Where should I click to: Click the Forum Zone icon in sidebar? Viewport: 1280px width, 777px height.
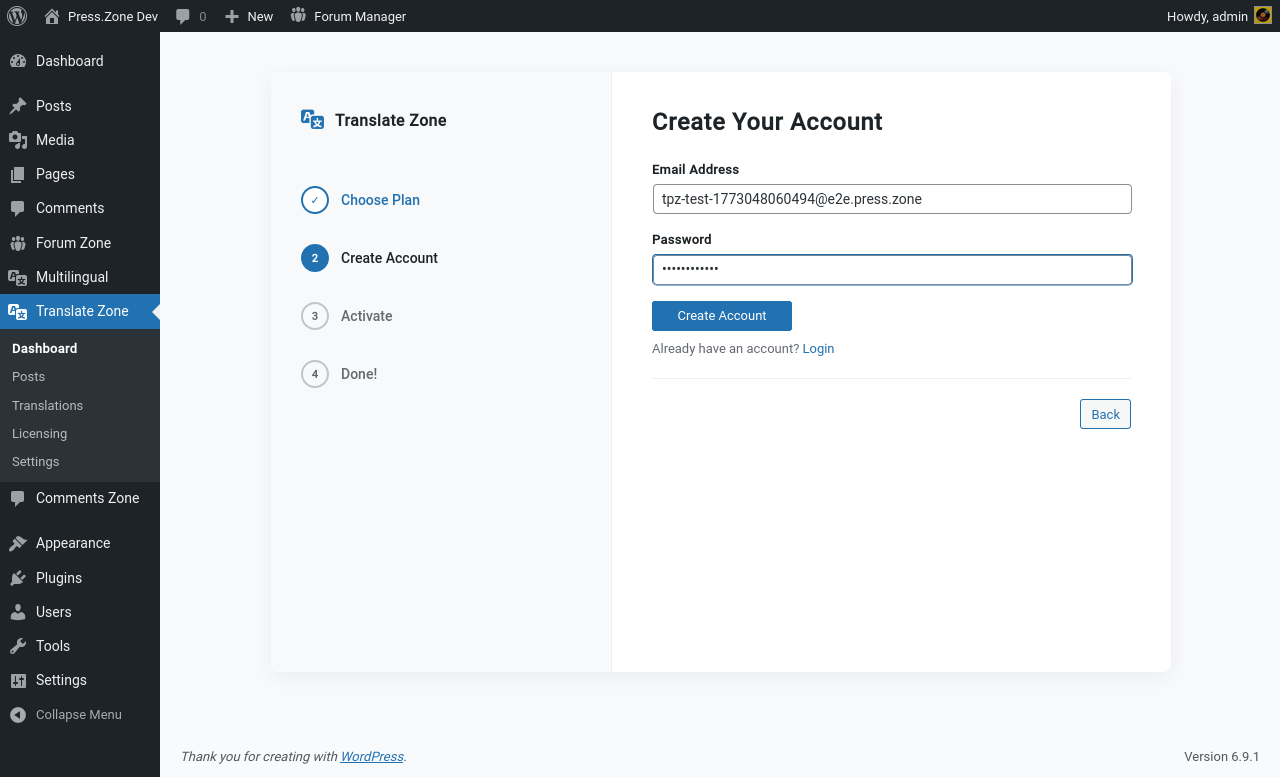tap(18, 243)
